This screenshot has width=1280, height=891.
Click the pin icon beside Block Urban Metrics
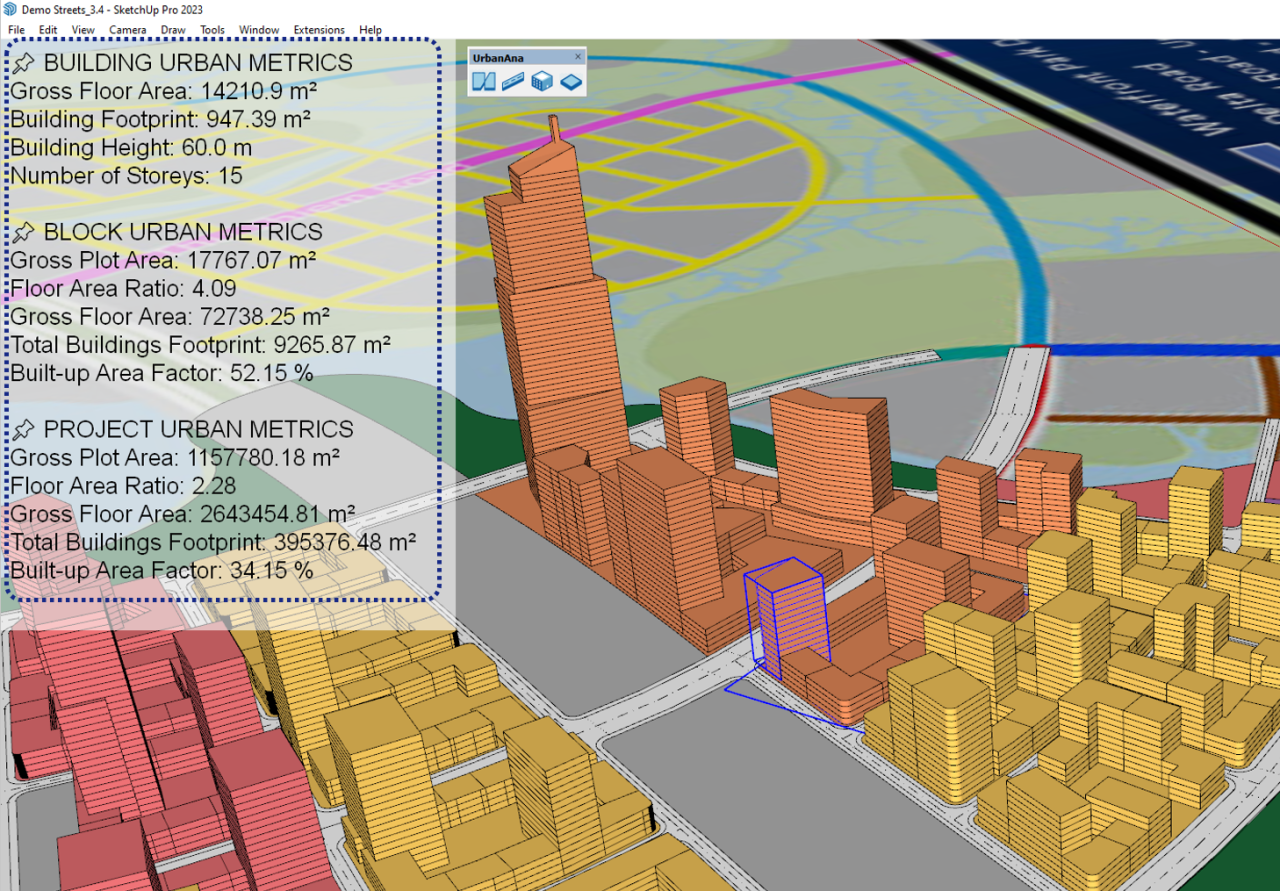tap(23, 233)
